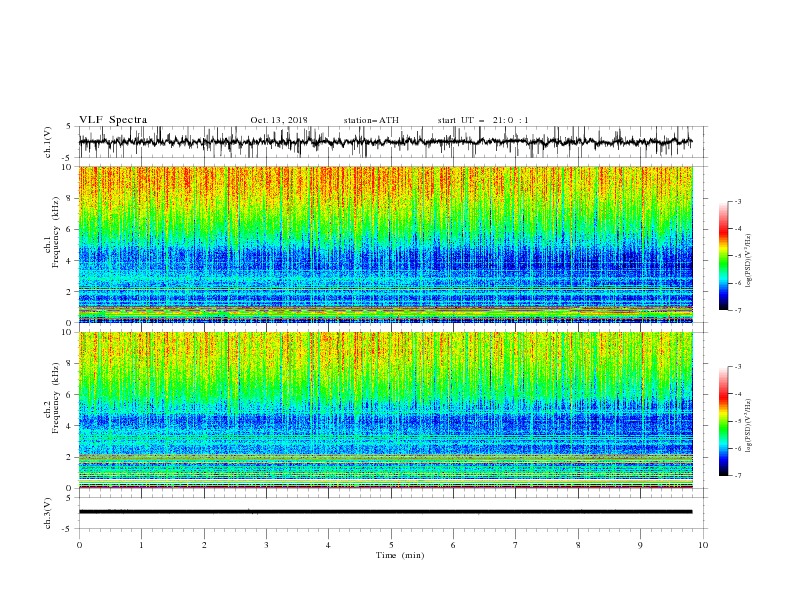Click the 'VLF Spectra' title text
The height and width of the screenshot is (612, 792).
pyautogui.click(x=113, y=120)
